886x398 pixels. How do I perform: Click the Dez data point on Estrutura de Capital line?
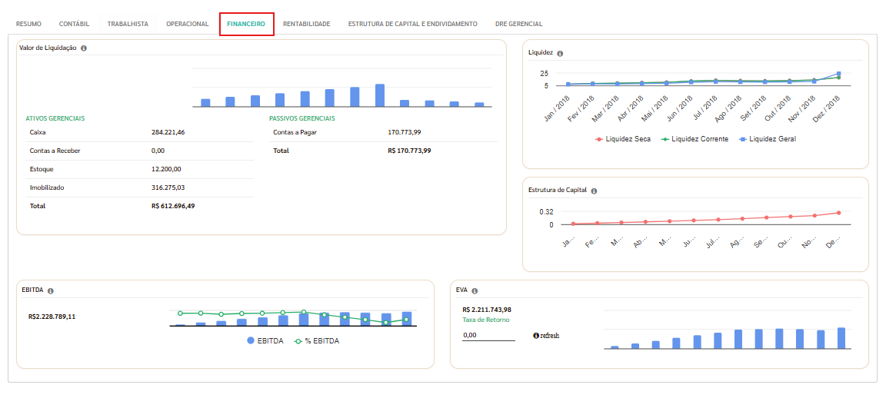pyautogui.click(x=839, y=213)
